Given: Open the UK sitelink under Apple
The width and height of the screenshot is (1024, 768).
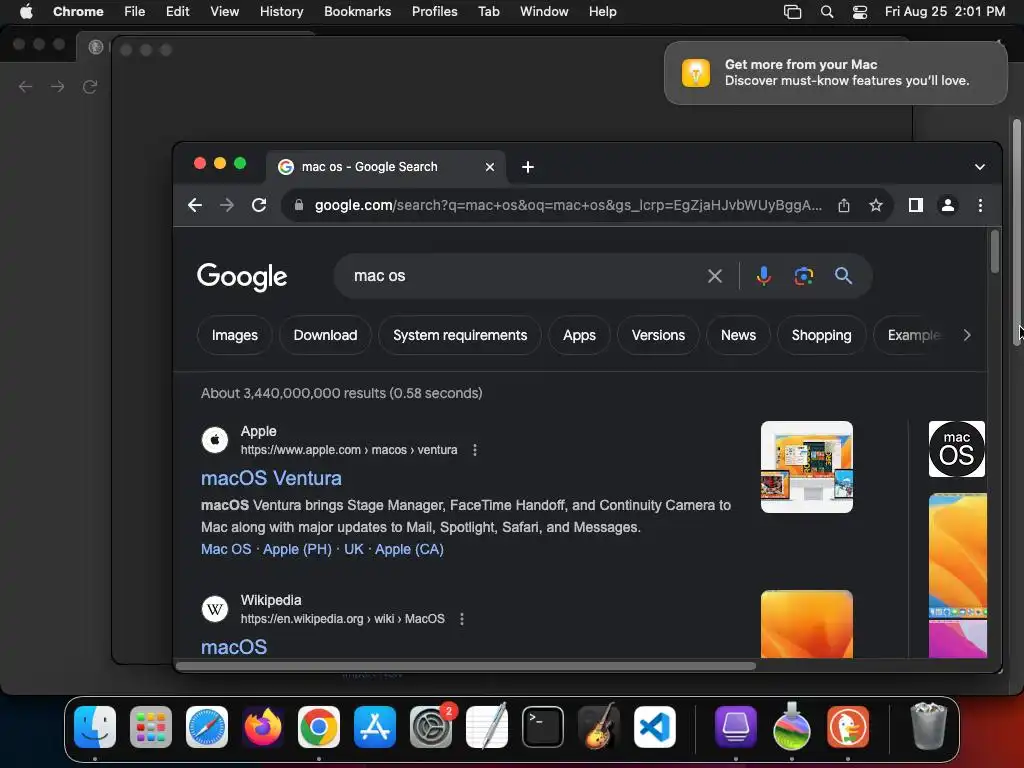Looking at the screenshot, I should tap(353, 549).
